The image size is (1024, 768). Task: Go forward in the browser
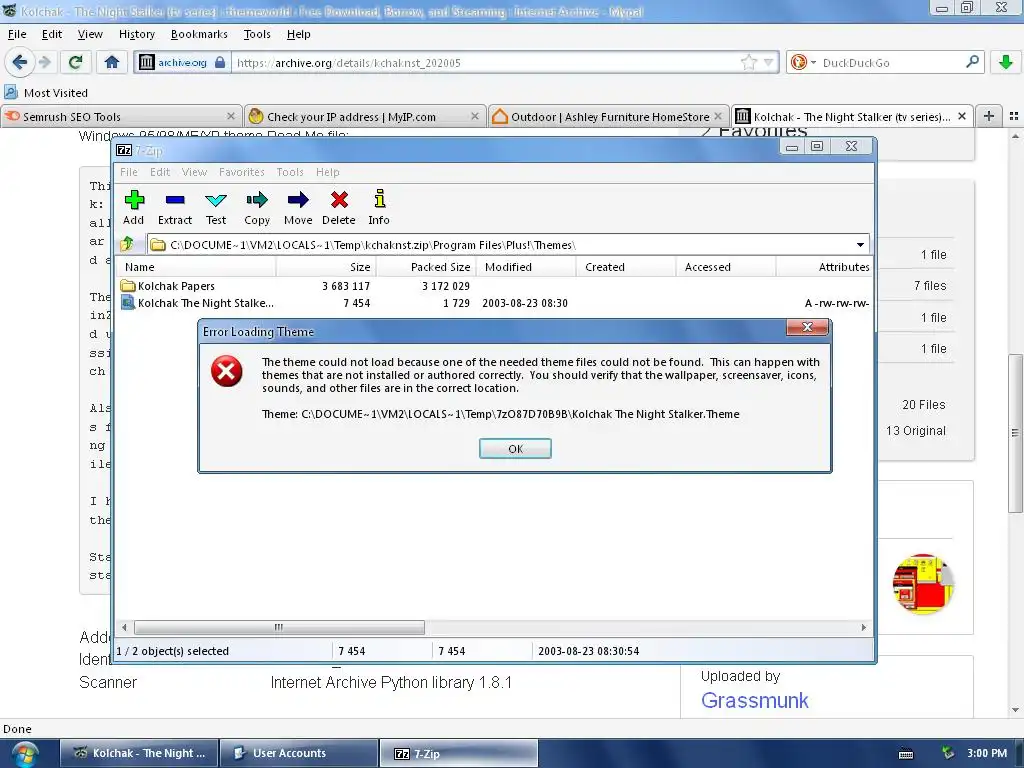click(x=45, y=62)
